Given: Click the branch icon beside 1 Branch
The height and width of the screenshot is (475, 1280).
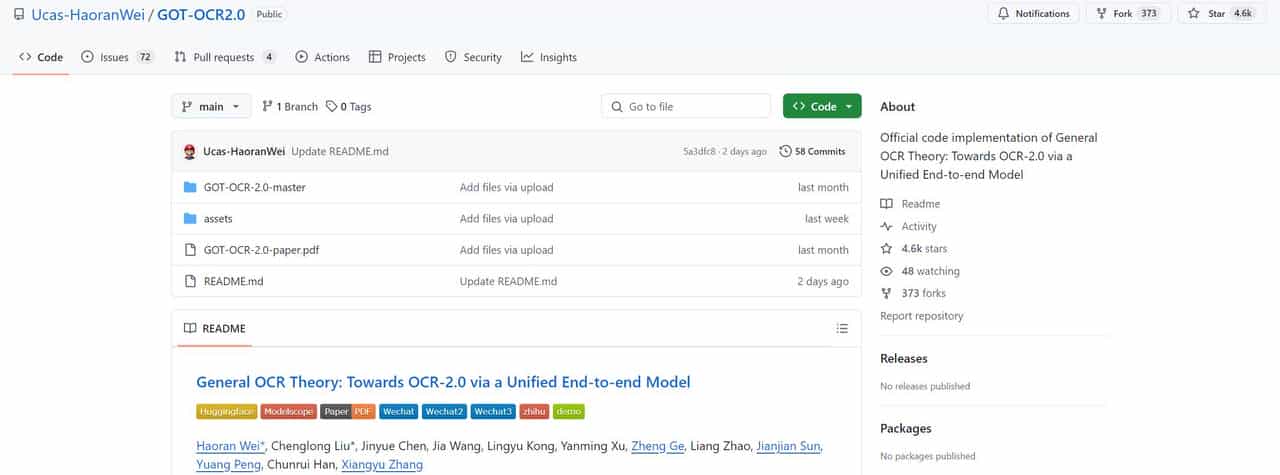Looking at the screenshot, I should 267,106.
